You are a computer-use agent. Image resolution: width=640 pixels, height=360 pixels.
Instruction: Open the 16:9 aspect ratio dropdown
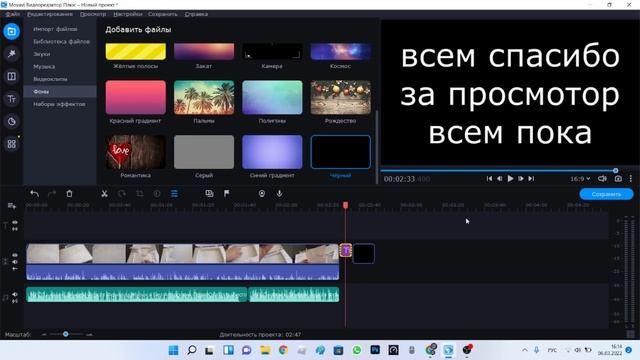(580, 179)
